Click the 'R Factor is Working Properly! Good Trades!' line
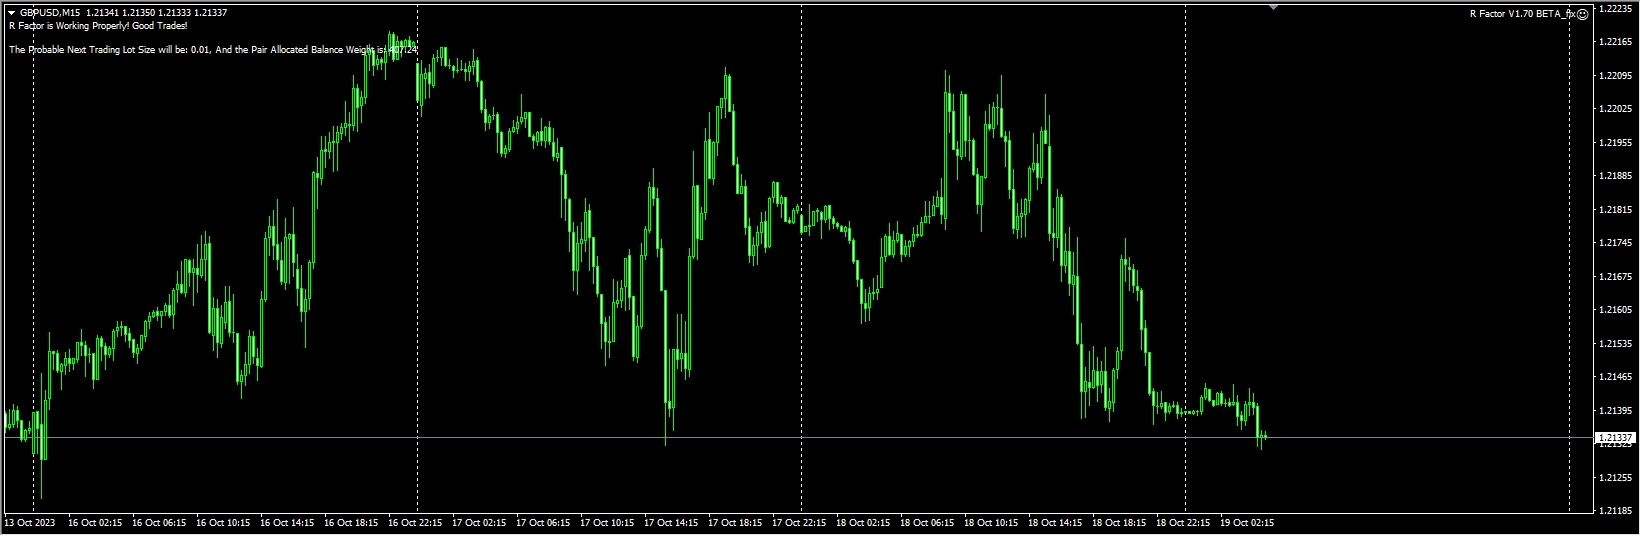1641x536 pixels. (x=98, y=26)
